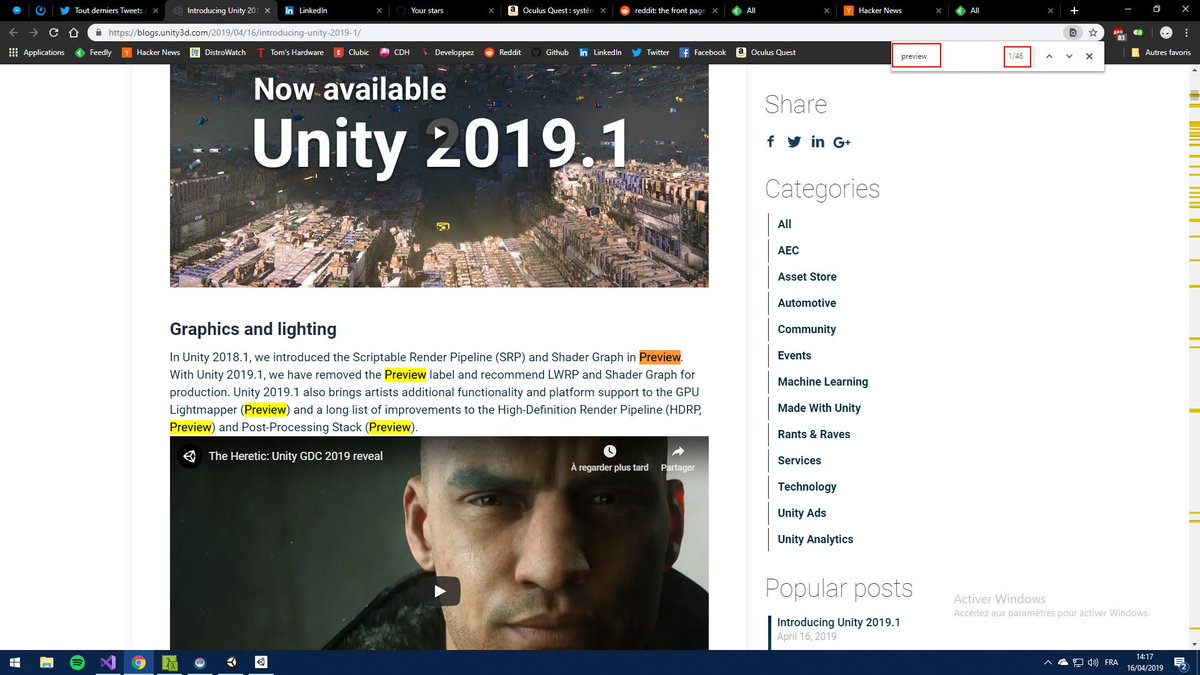
Task: Play the Unity 2019.1 banner video
Action: pyautogui.click(x=439, y=133)
